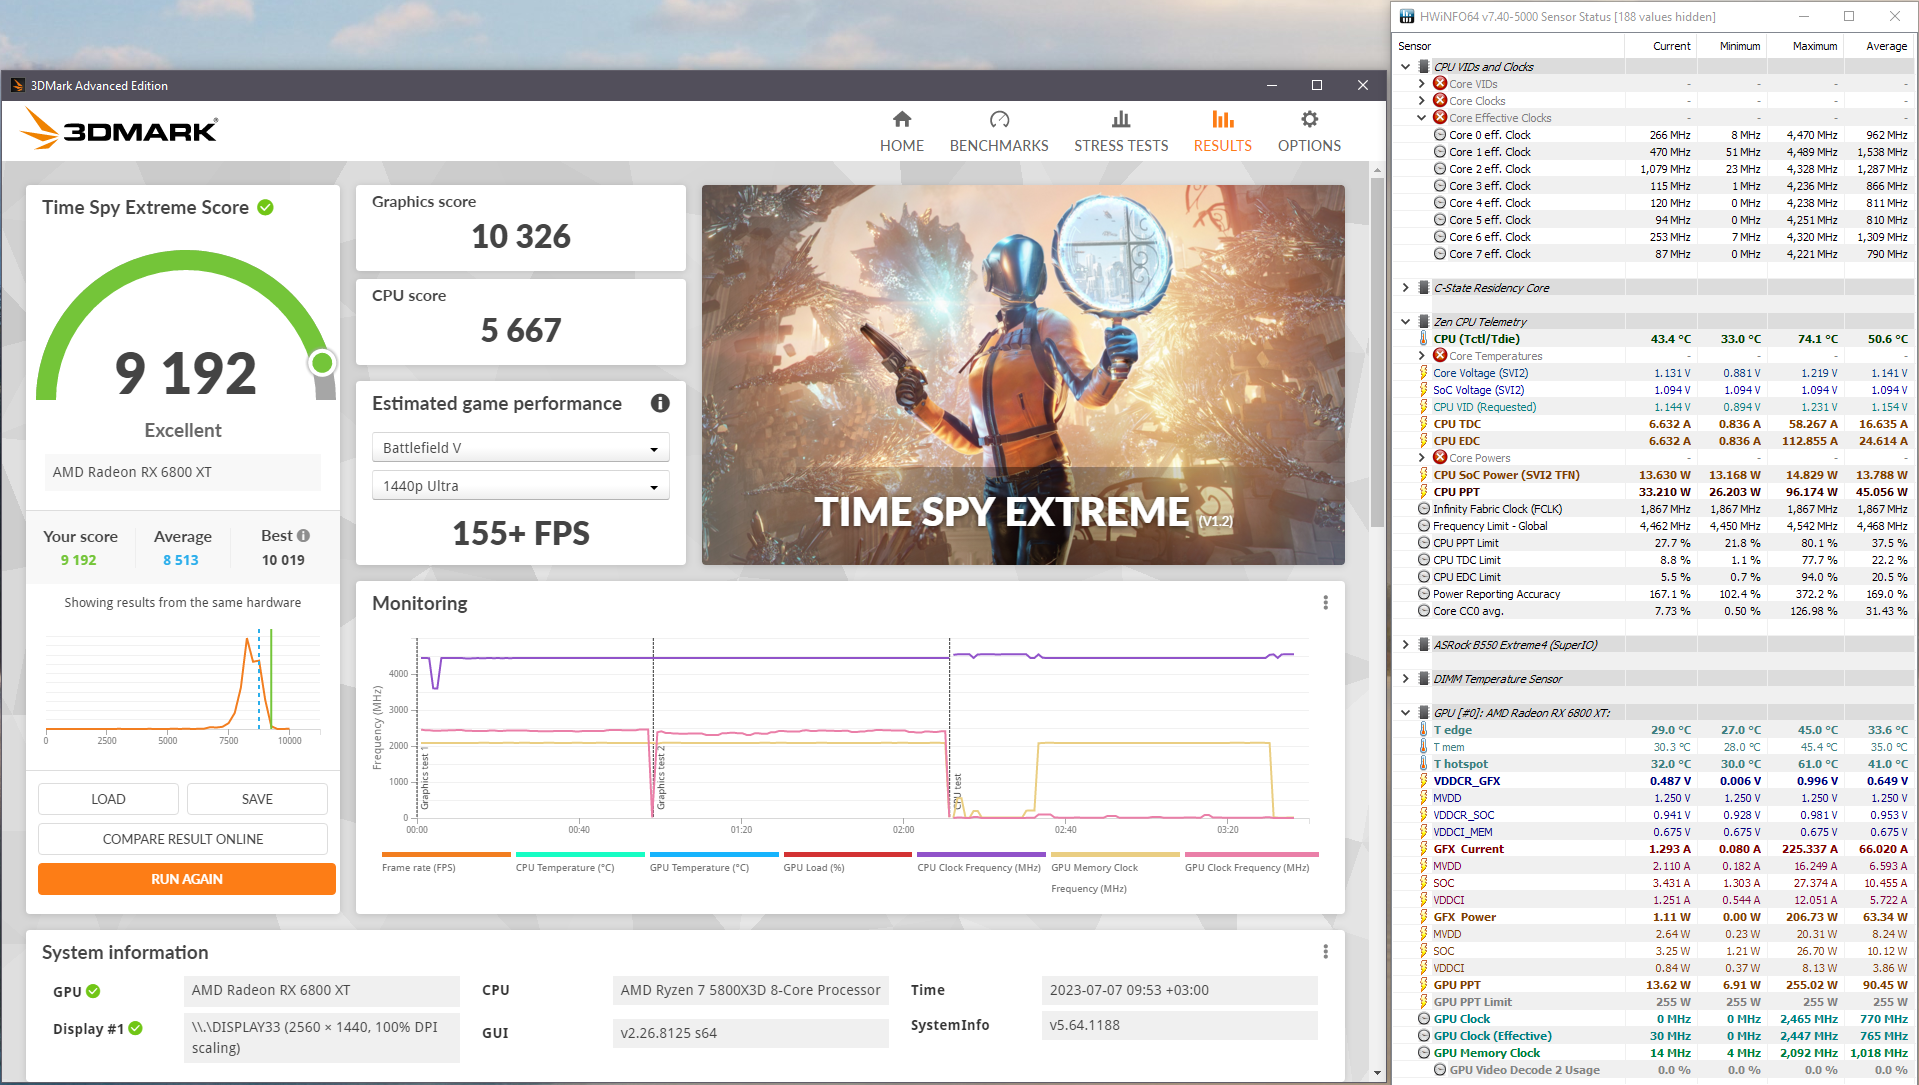1919x1085 pixels.
Task: Click the Display #1 verified check icon
Action: [136, 1028]
